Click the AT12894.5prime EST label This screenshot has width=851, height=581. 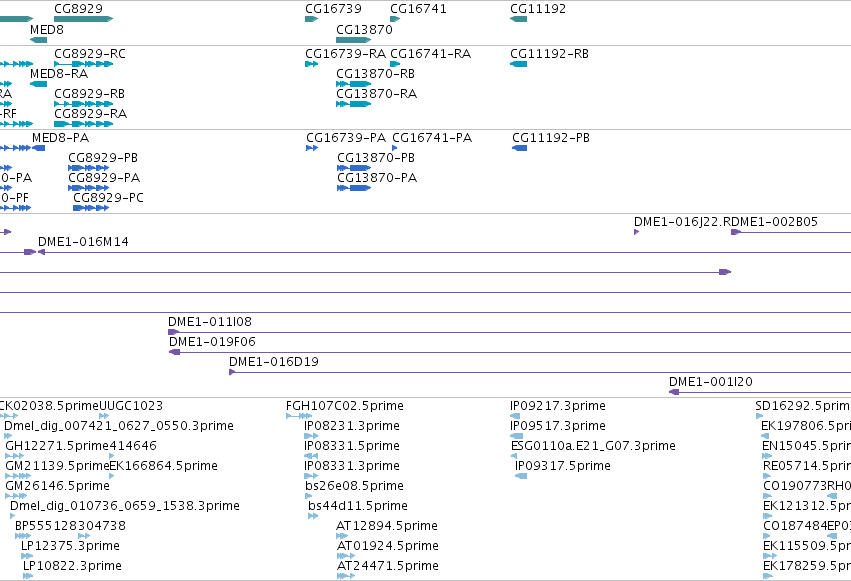387,526
